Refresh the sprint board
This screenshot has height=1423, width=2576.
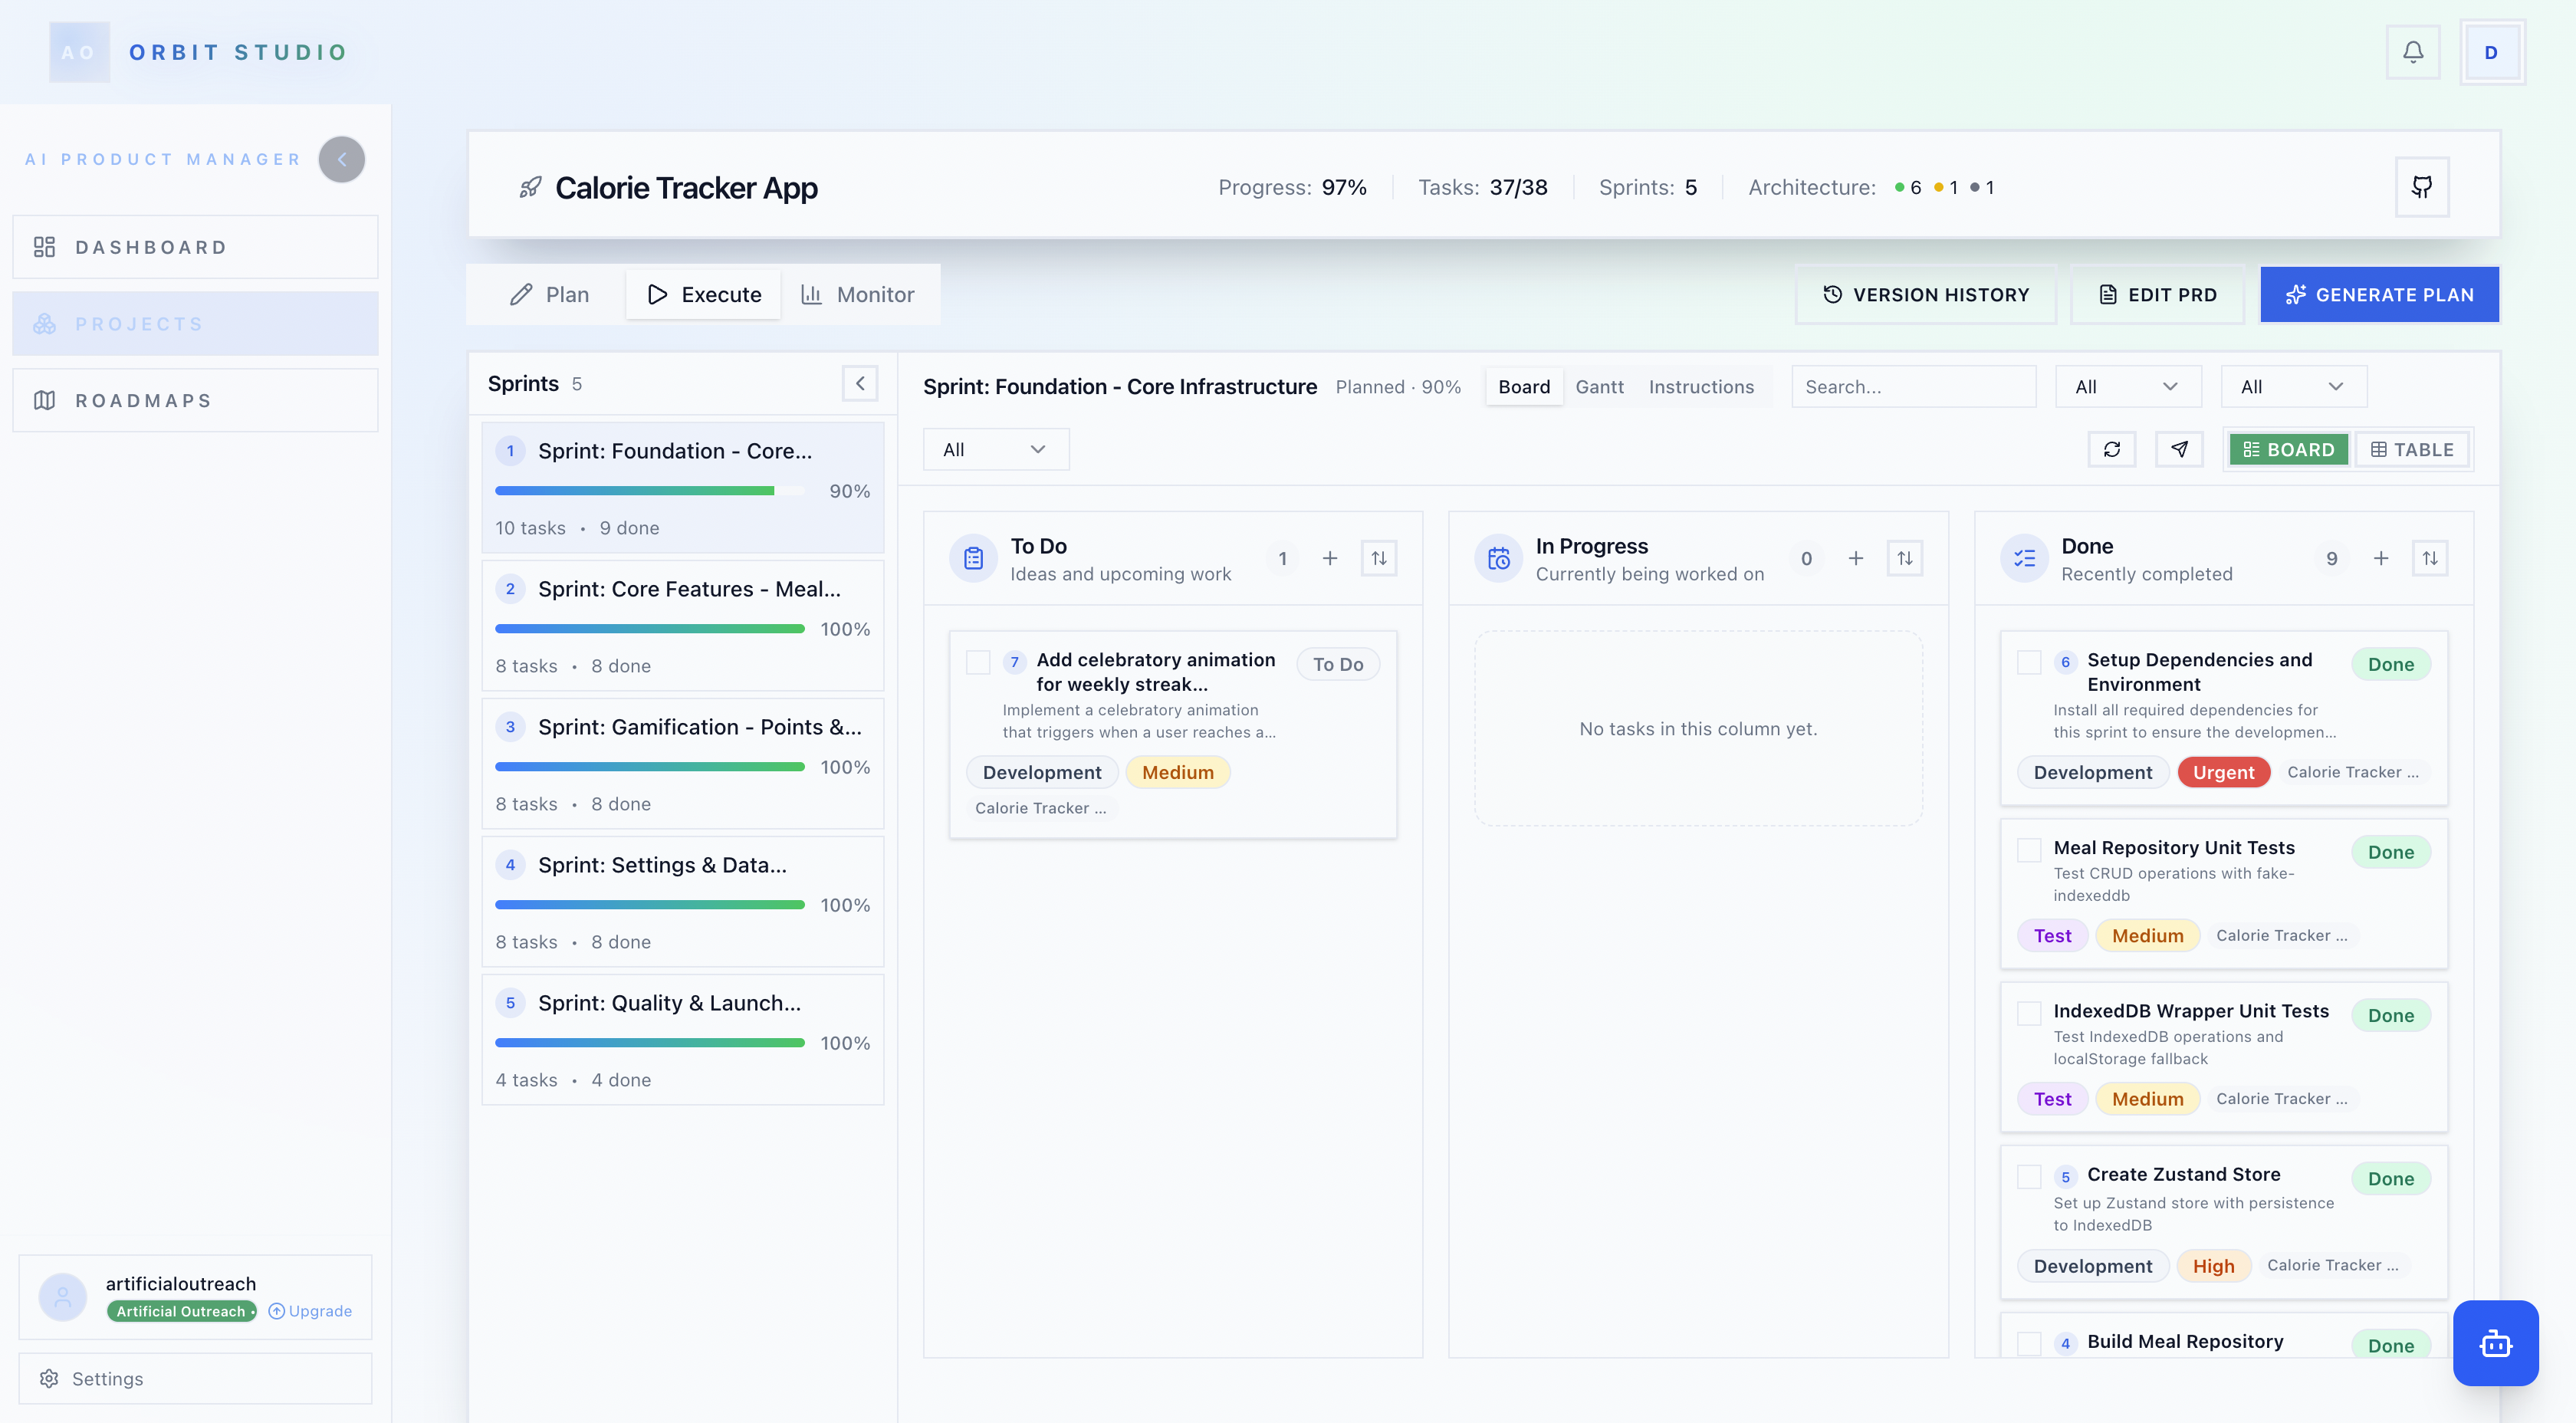(x=2111, y=449)
